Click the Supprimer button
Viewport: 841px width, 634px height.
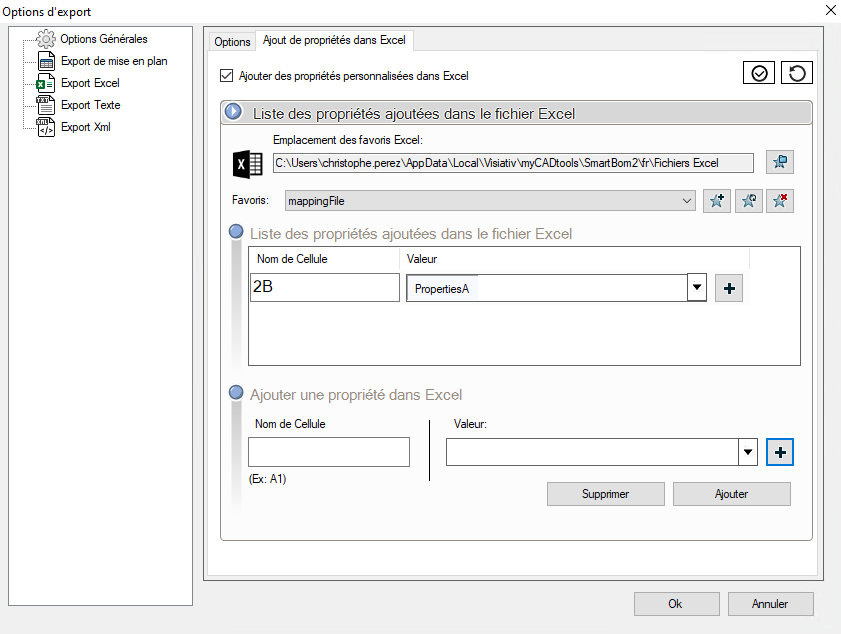(605, 494)
